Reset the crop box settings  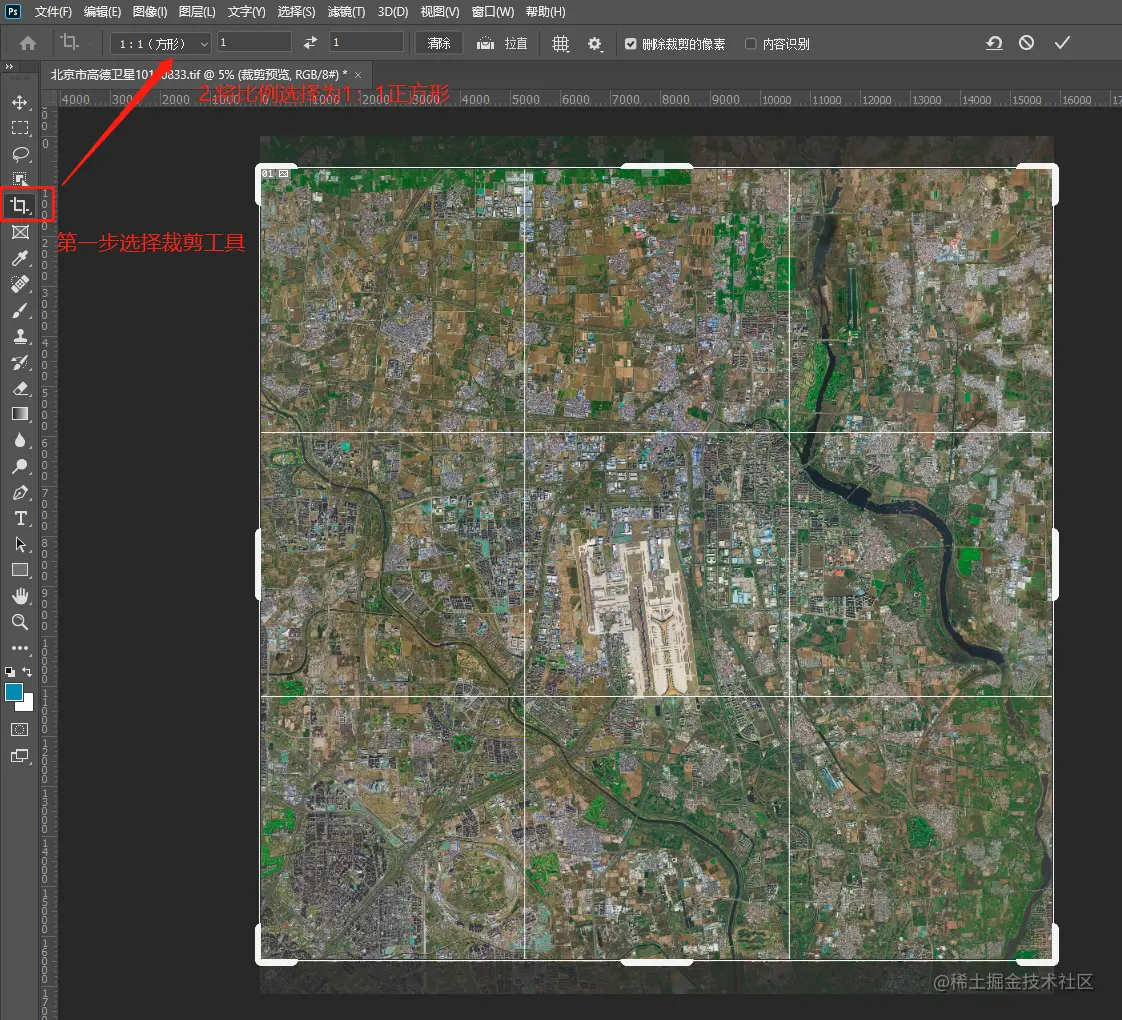tap(994, 43)
